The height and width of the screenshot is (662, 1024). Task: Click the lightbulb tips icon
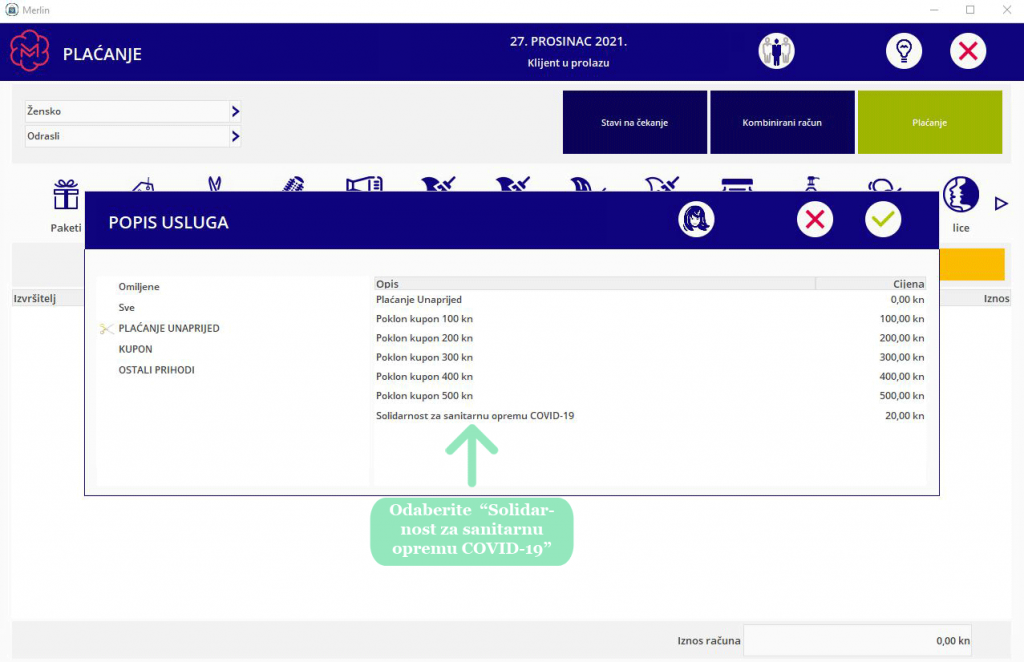(x=904, y=51)
